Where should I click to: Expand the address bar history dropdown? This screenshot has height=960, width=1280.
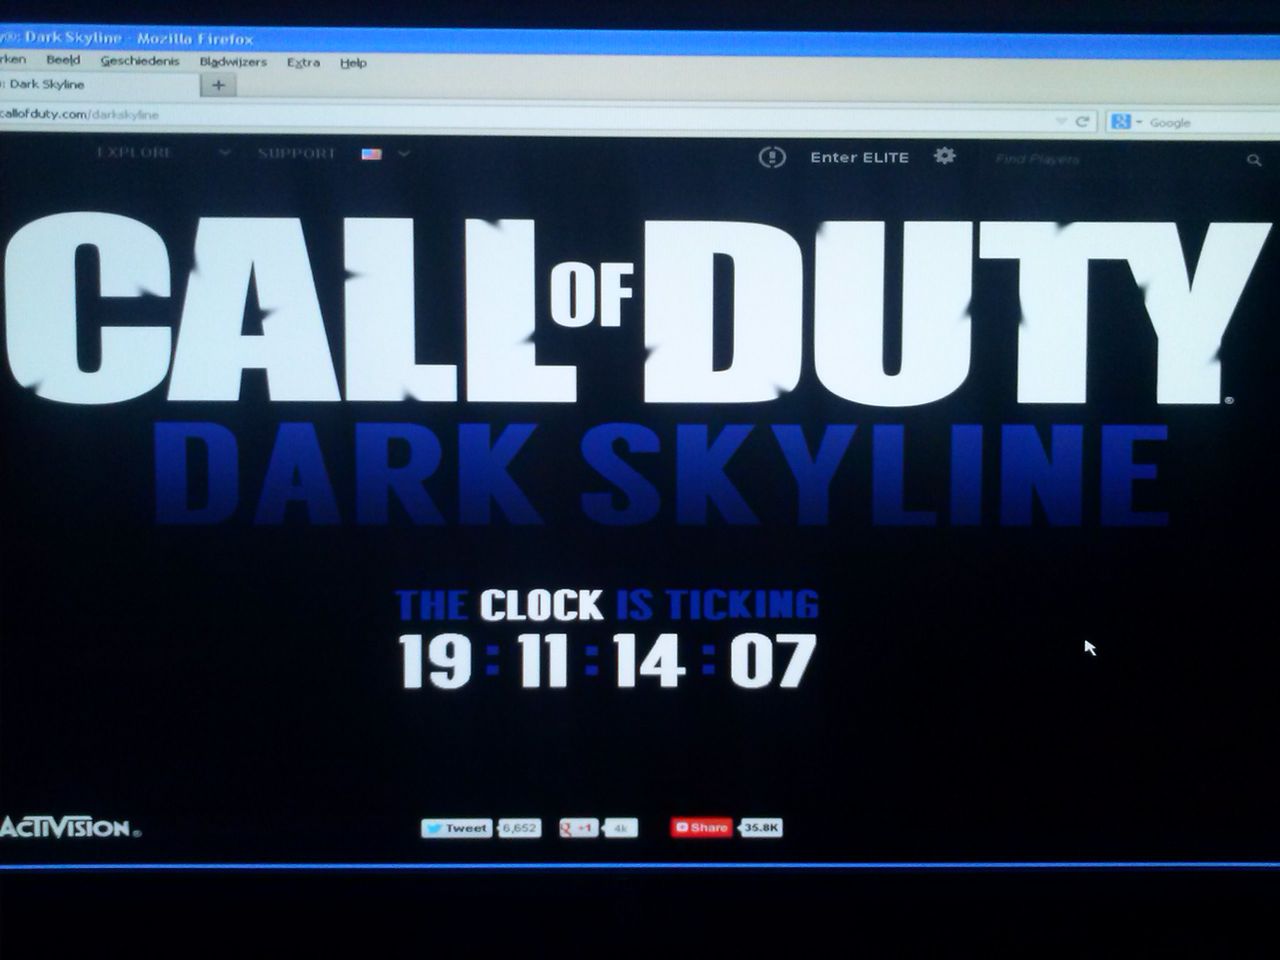coord(1061,121)
